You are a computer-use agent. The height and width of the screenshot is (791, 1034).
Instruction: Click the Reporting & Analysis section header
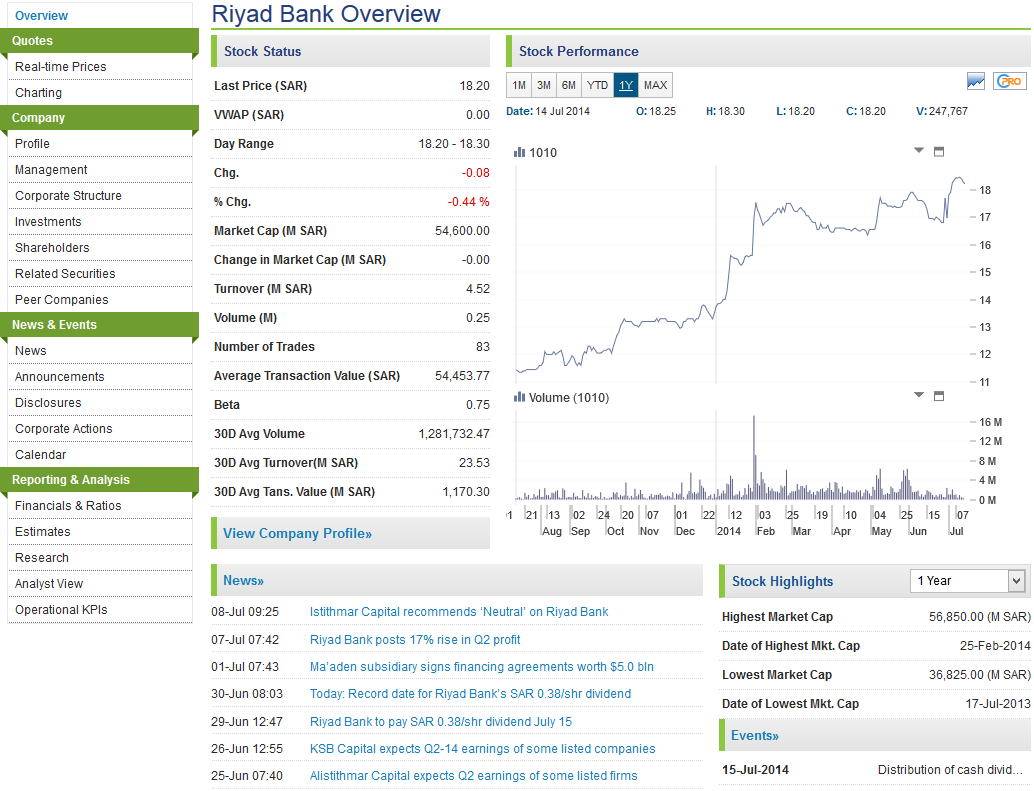pos(99,480)
